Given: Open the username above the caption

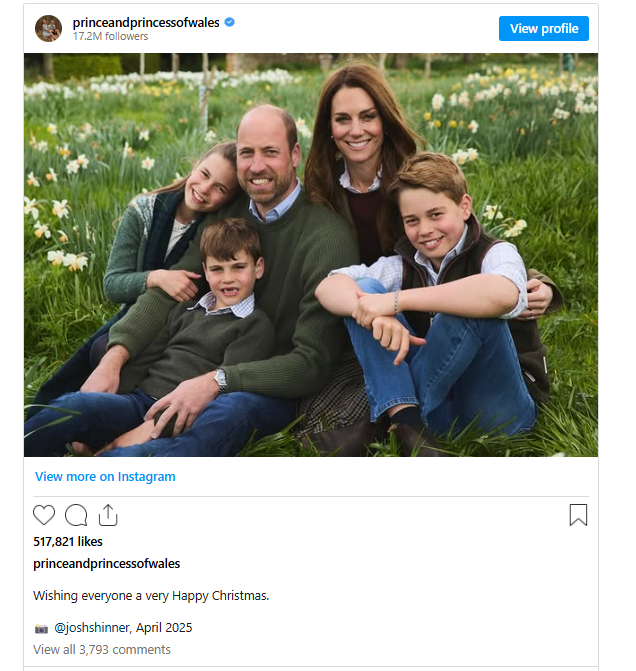Looking at the screenshot, I should coord(107,564).
